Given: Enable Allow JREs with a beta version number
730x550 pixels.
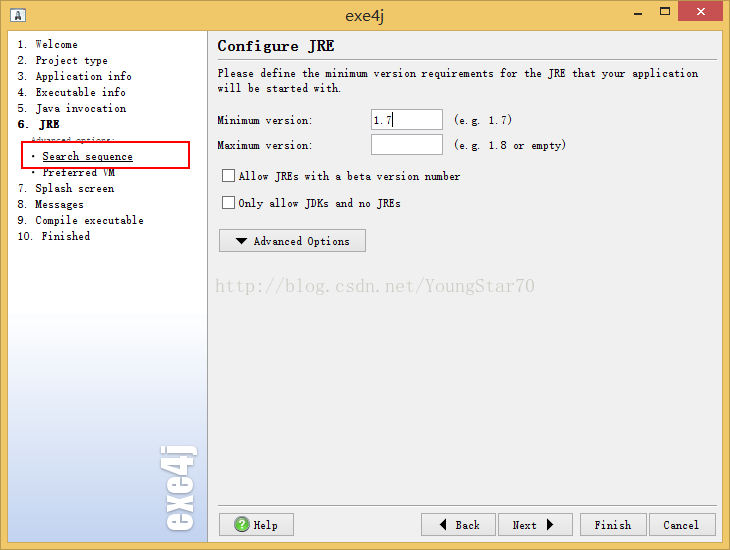Looking at the screenshot, I should click(x=228, y=176).
